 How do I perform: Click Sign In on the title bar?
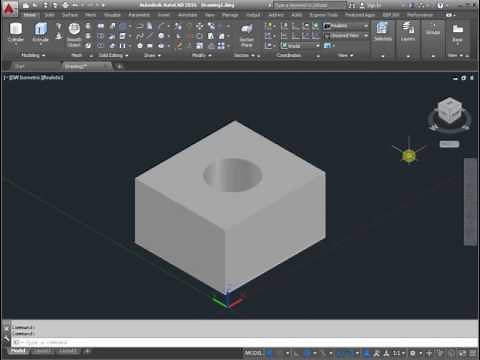click(370, 5)
